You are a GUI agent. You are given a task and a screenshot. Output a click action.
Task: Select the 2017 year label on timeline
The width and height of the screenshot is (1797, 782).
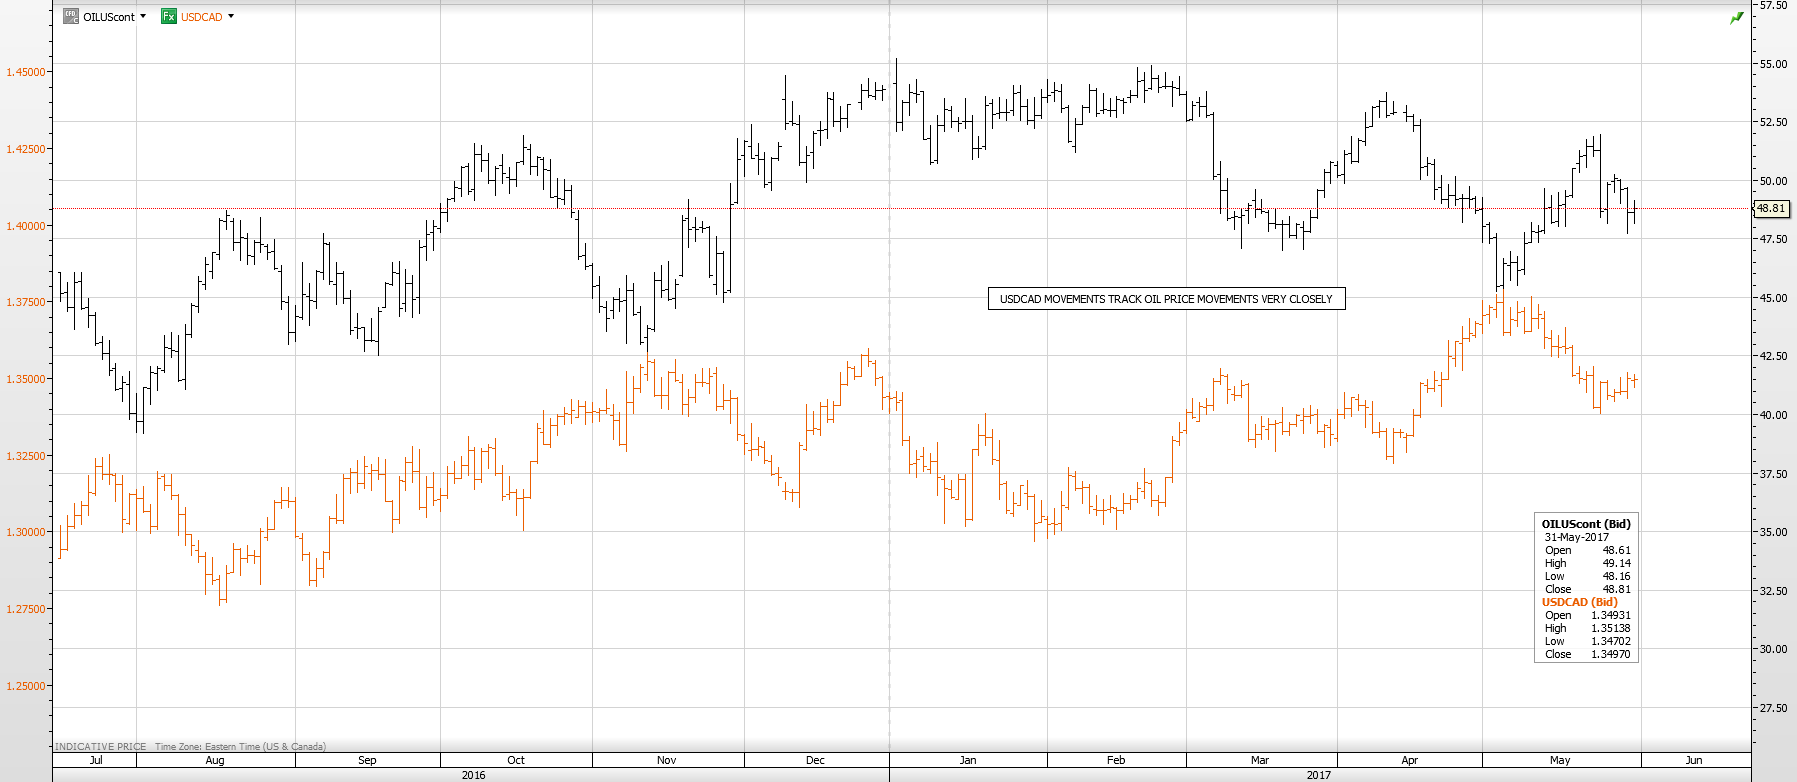(x=1319, y=775)
